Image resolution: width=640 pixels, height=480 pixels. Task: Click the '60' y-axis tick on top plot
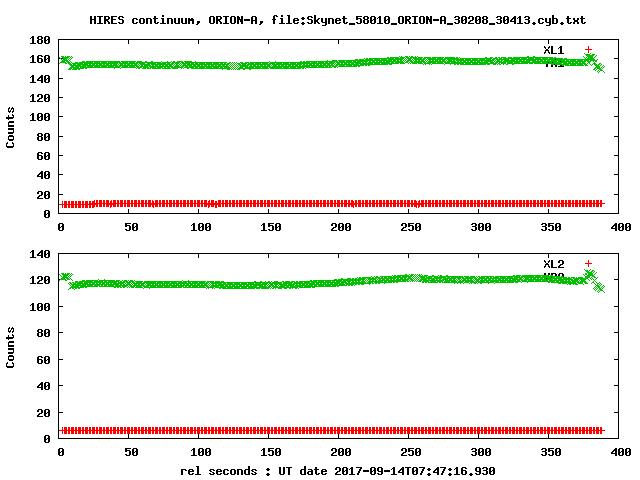[x=43, y=156]
